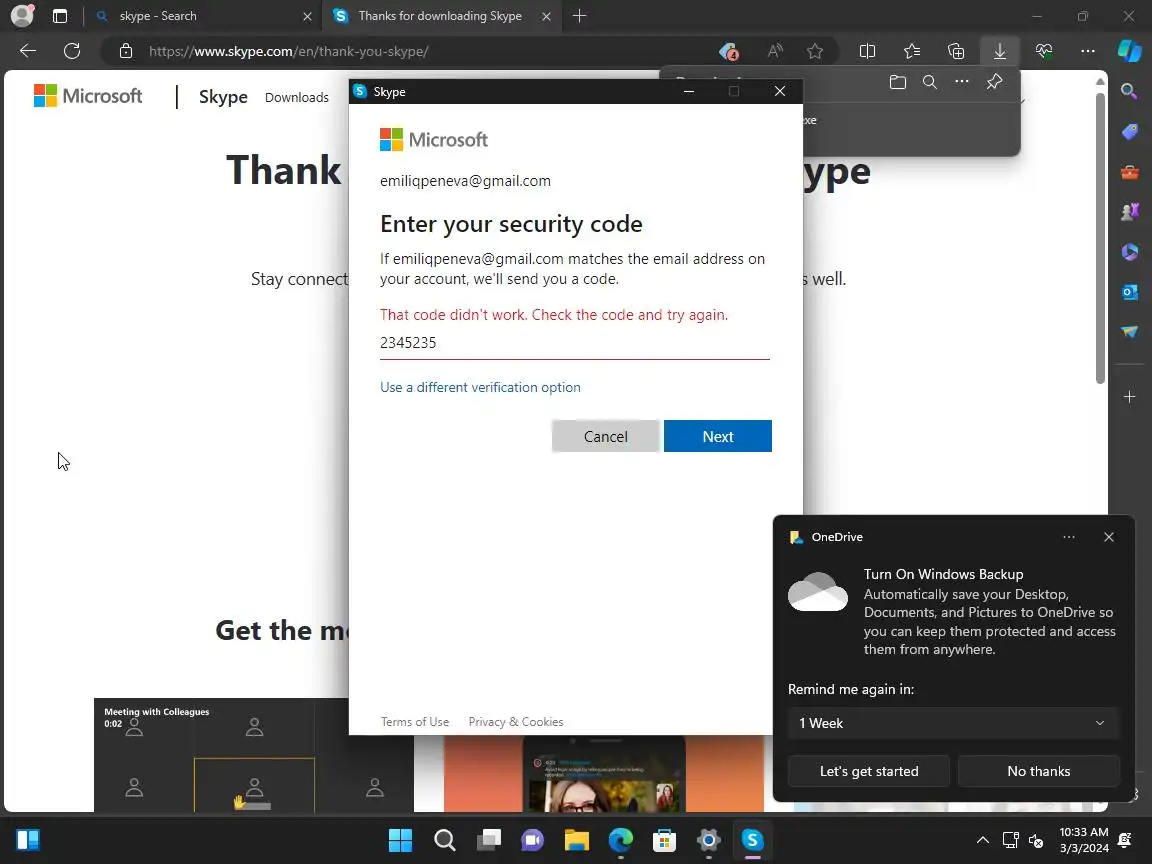The height and width of the screenshot is (864, 1152).
Task: Open Widgets button on taskbar
Action: 28,840
